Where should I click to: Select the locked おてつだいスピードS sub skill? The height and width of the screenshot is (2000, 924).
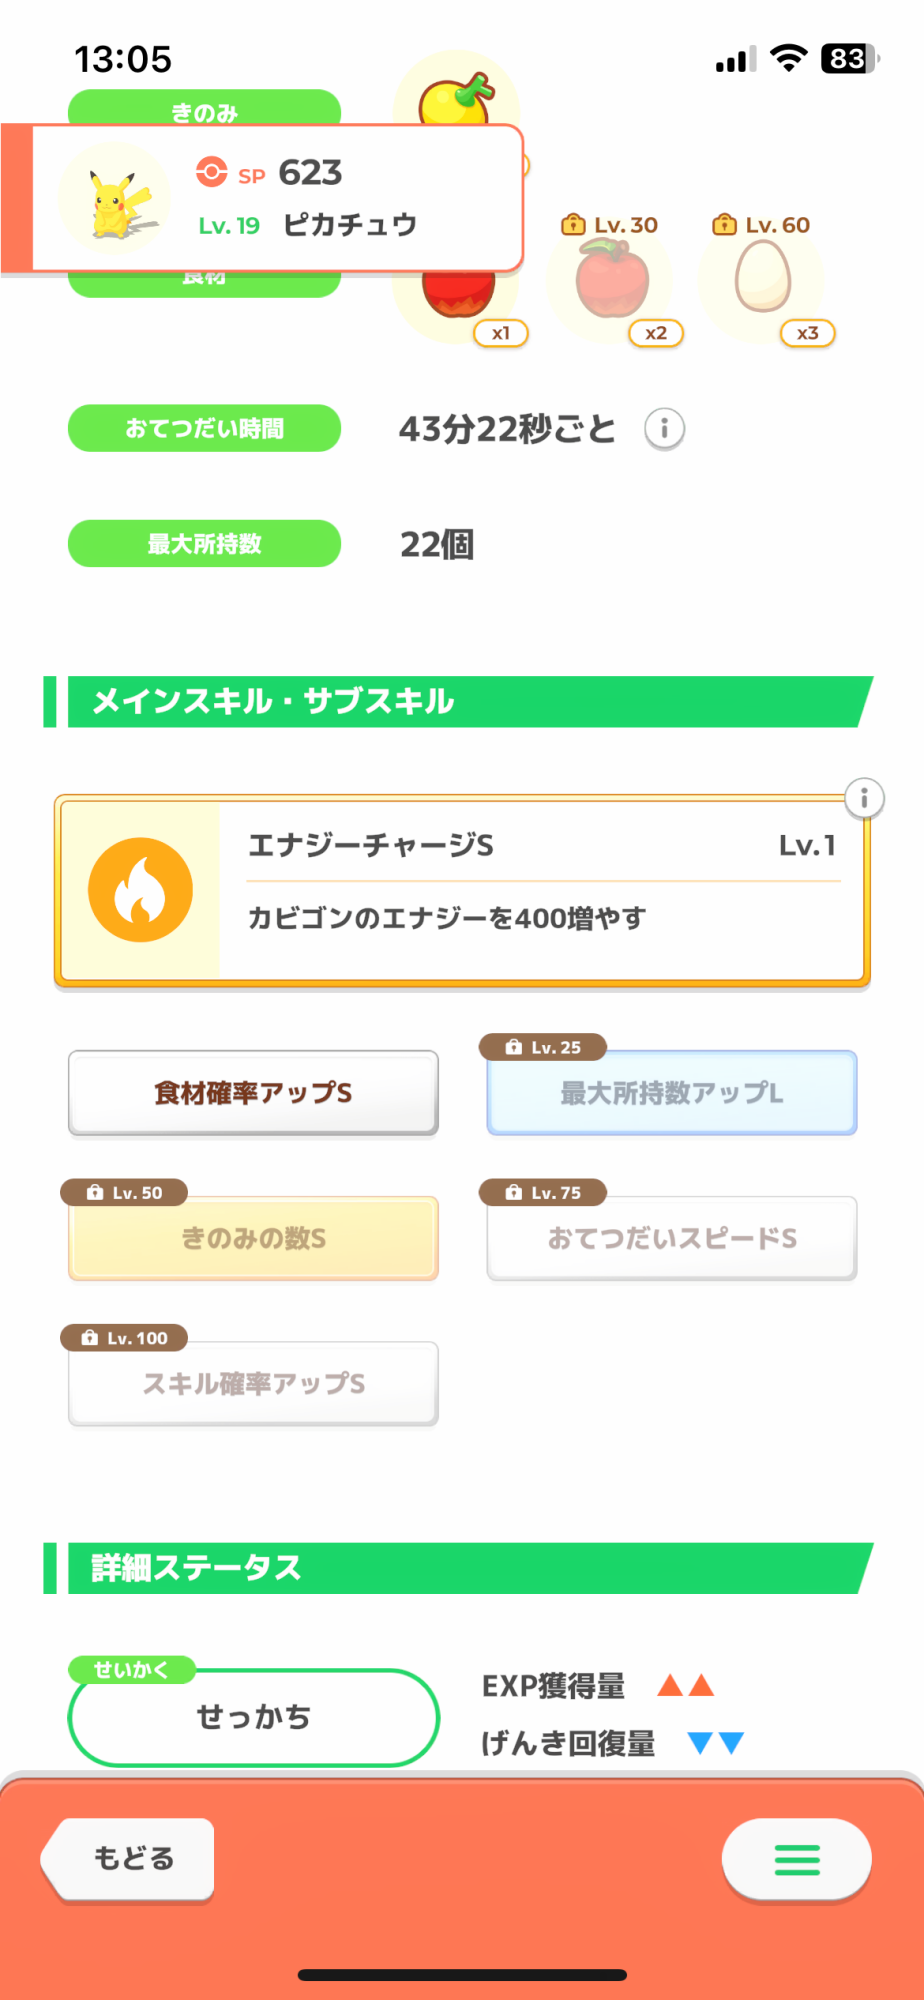point(671,1238)
